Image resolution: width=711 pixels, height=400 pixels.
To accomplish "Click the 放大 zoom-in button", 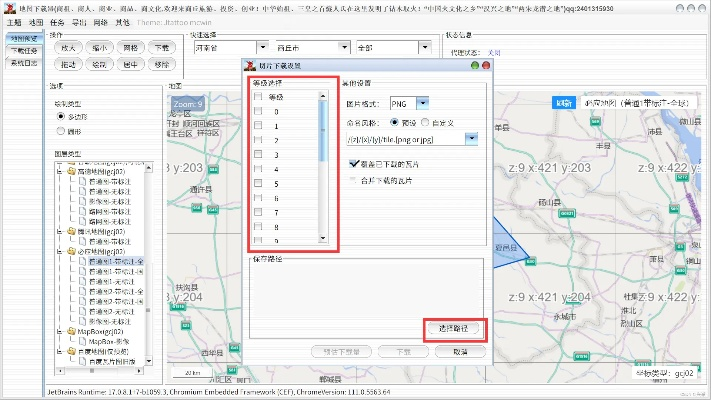I will pyautogui.click(x=69, y=47).
